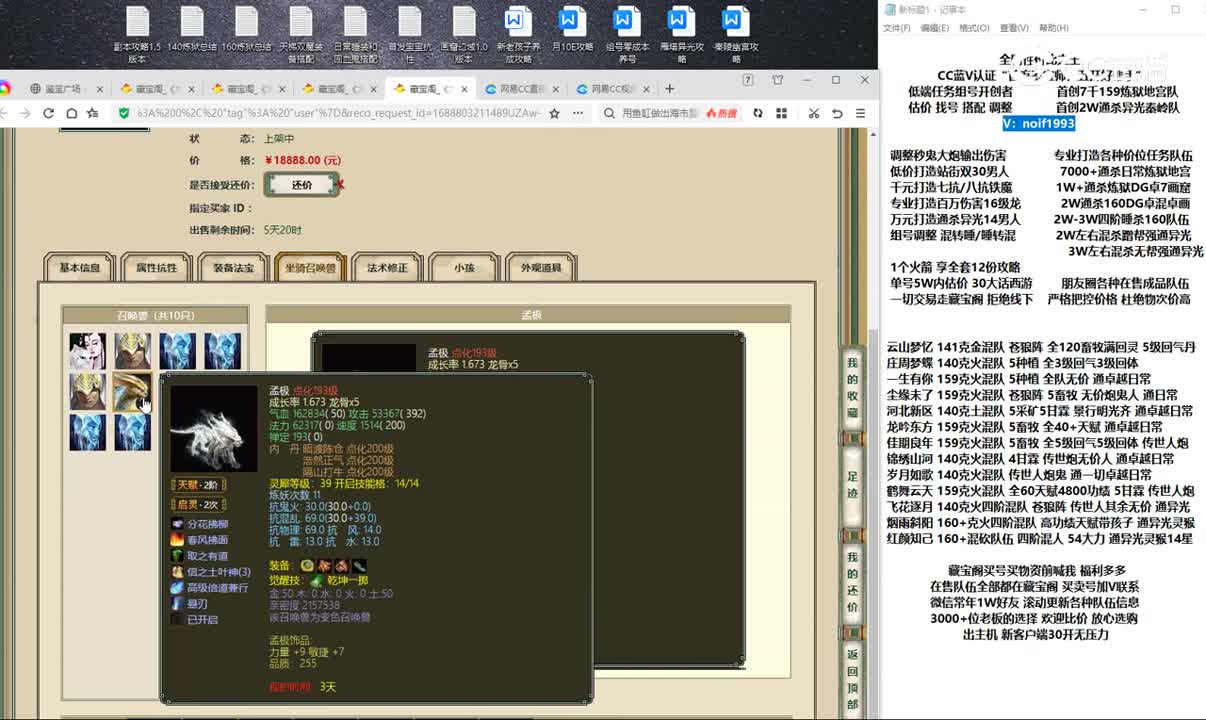
Task: Open the browser main menu hamburger icon
Action: point(861,114)
